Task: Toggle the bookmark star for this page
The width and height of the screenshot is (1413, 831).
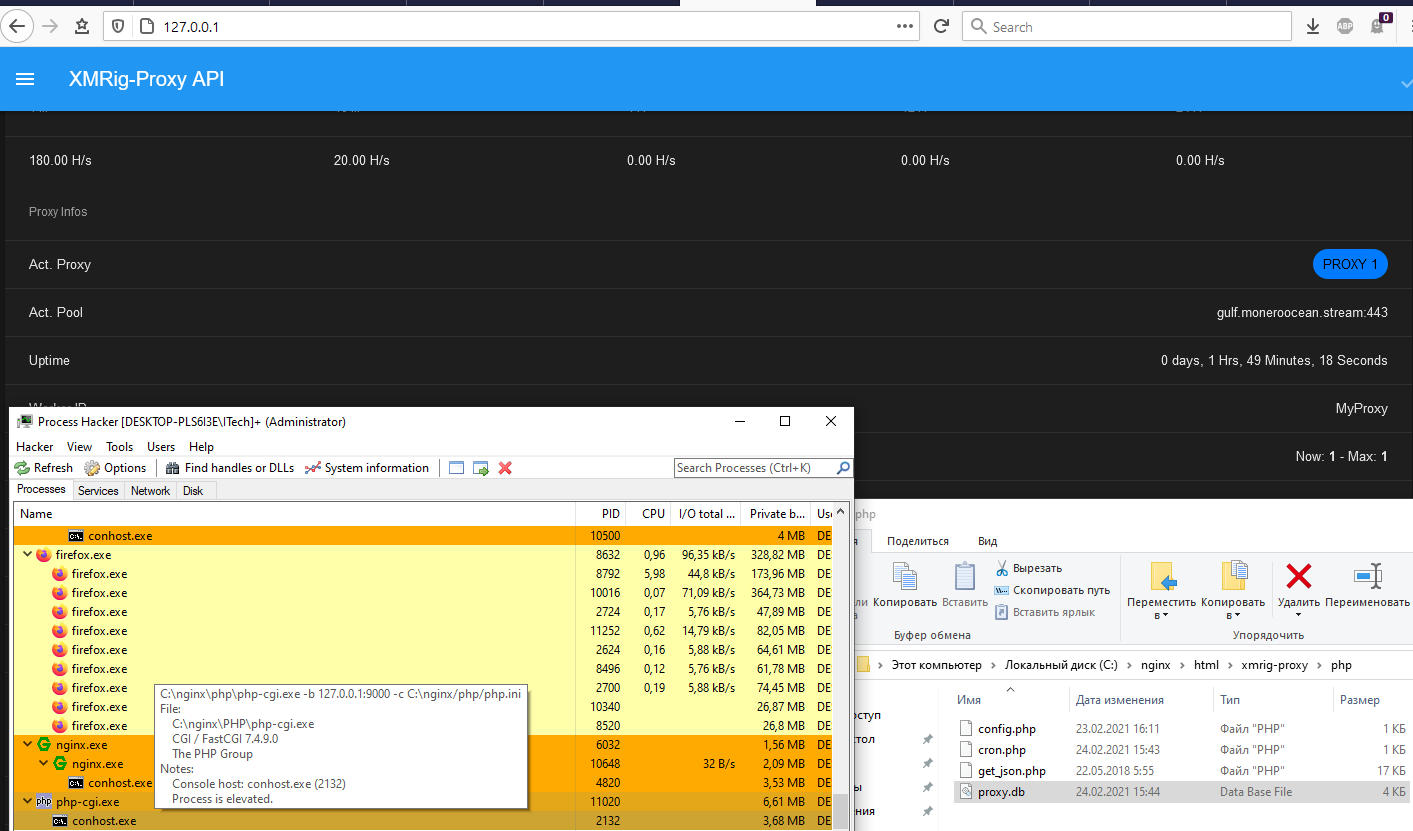Action: pos(83,26)
